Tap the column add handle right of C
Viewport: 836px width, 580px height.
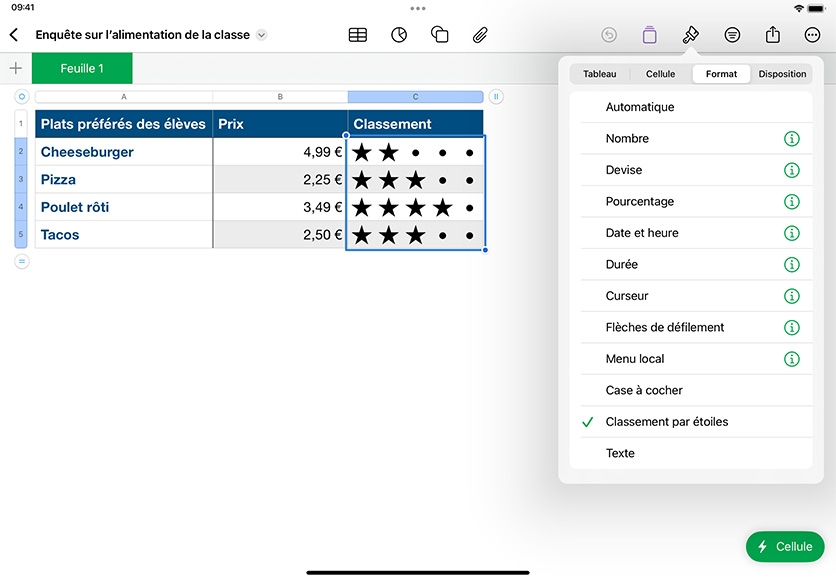[496, 96]
